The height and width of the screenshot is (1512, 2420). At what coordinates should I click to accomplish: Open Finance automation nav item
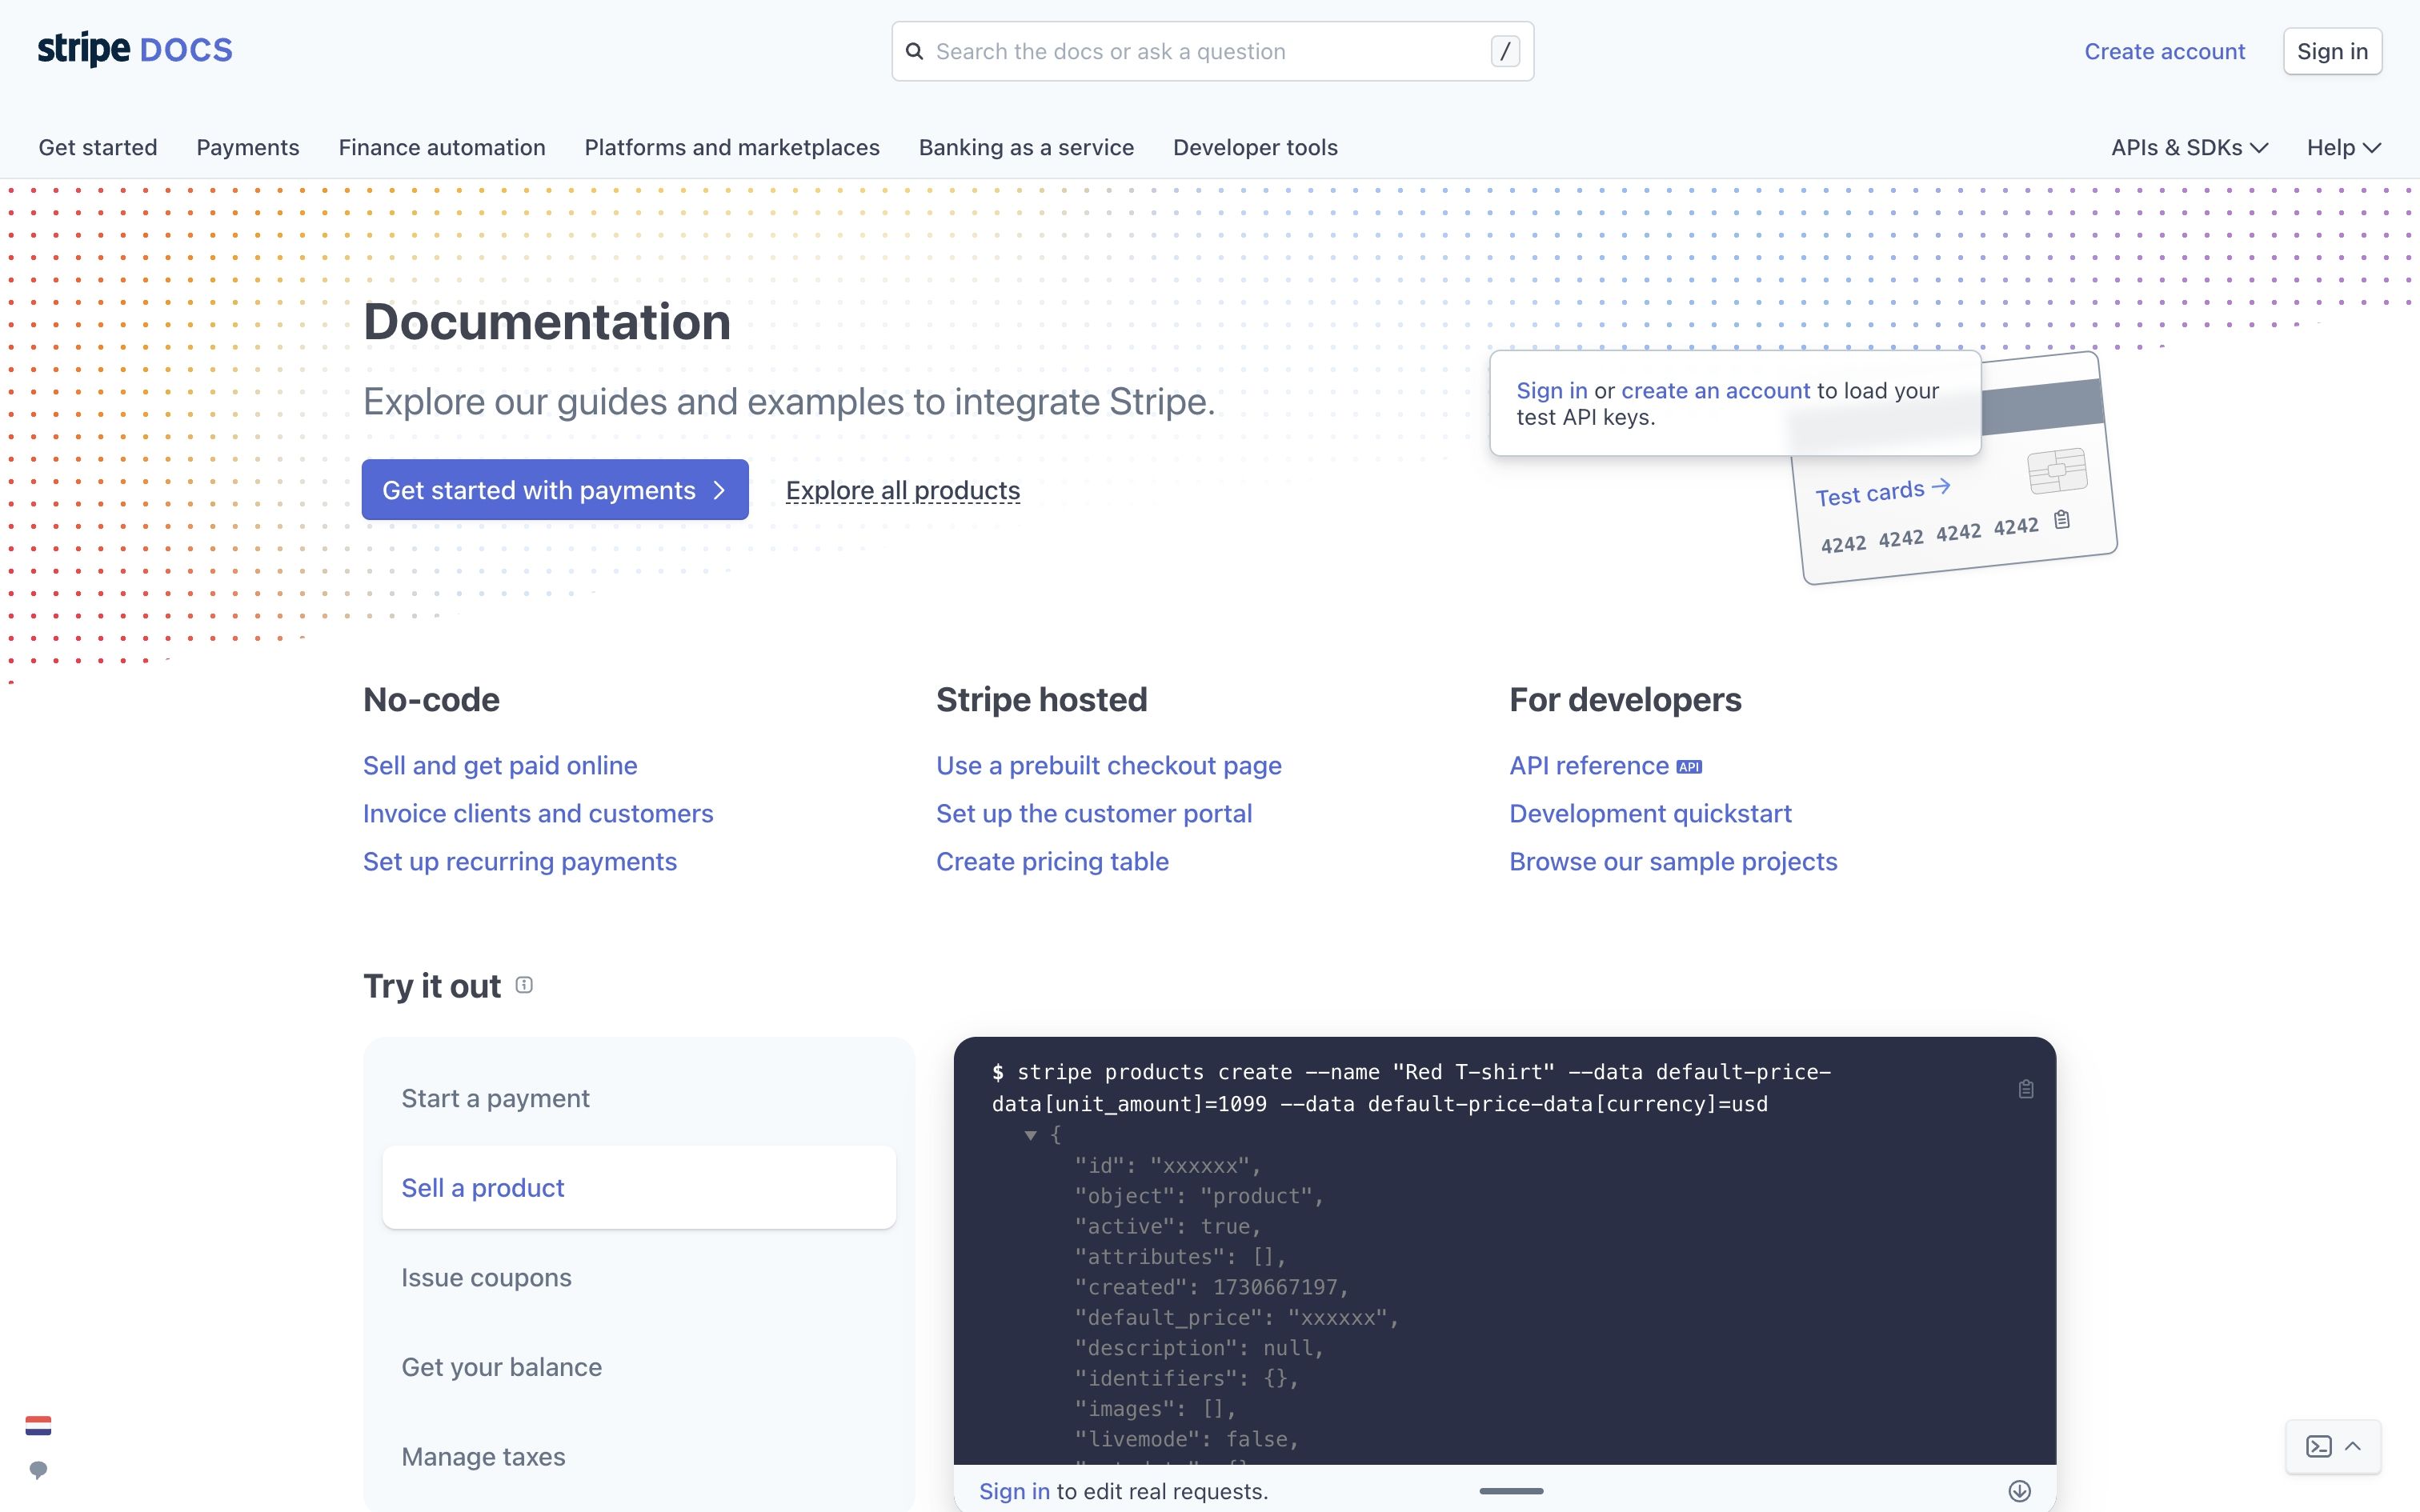[x=442, y=147]
